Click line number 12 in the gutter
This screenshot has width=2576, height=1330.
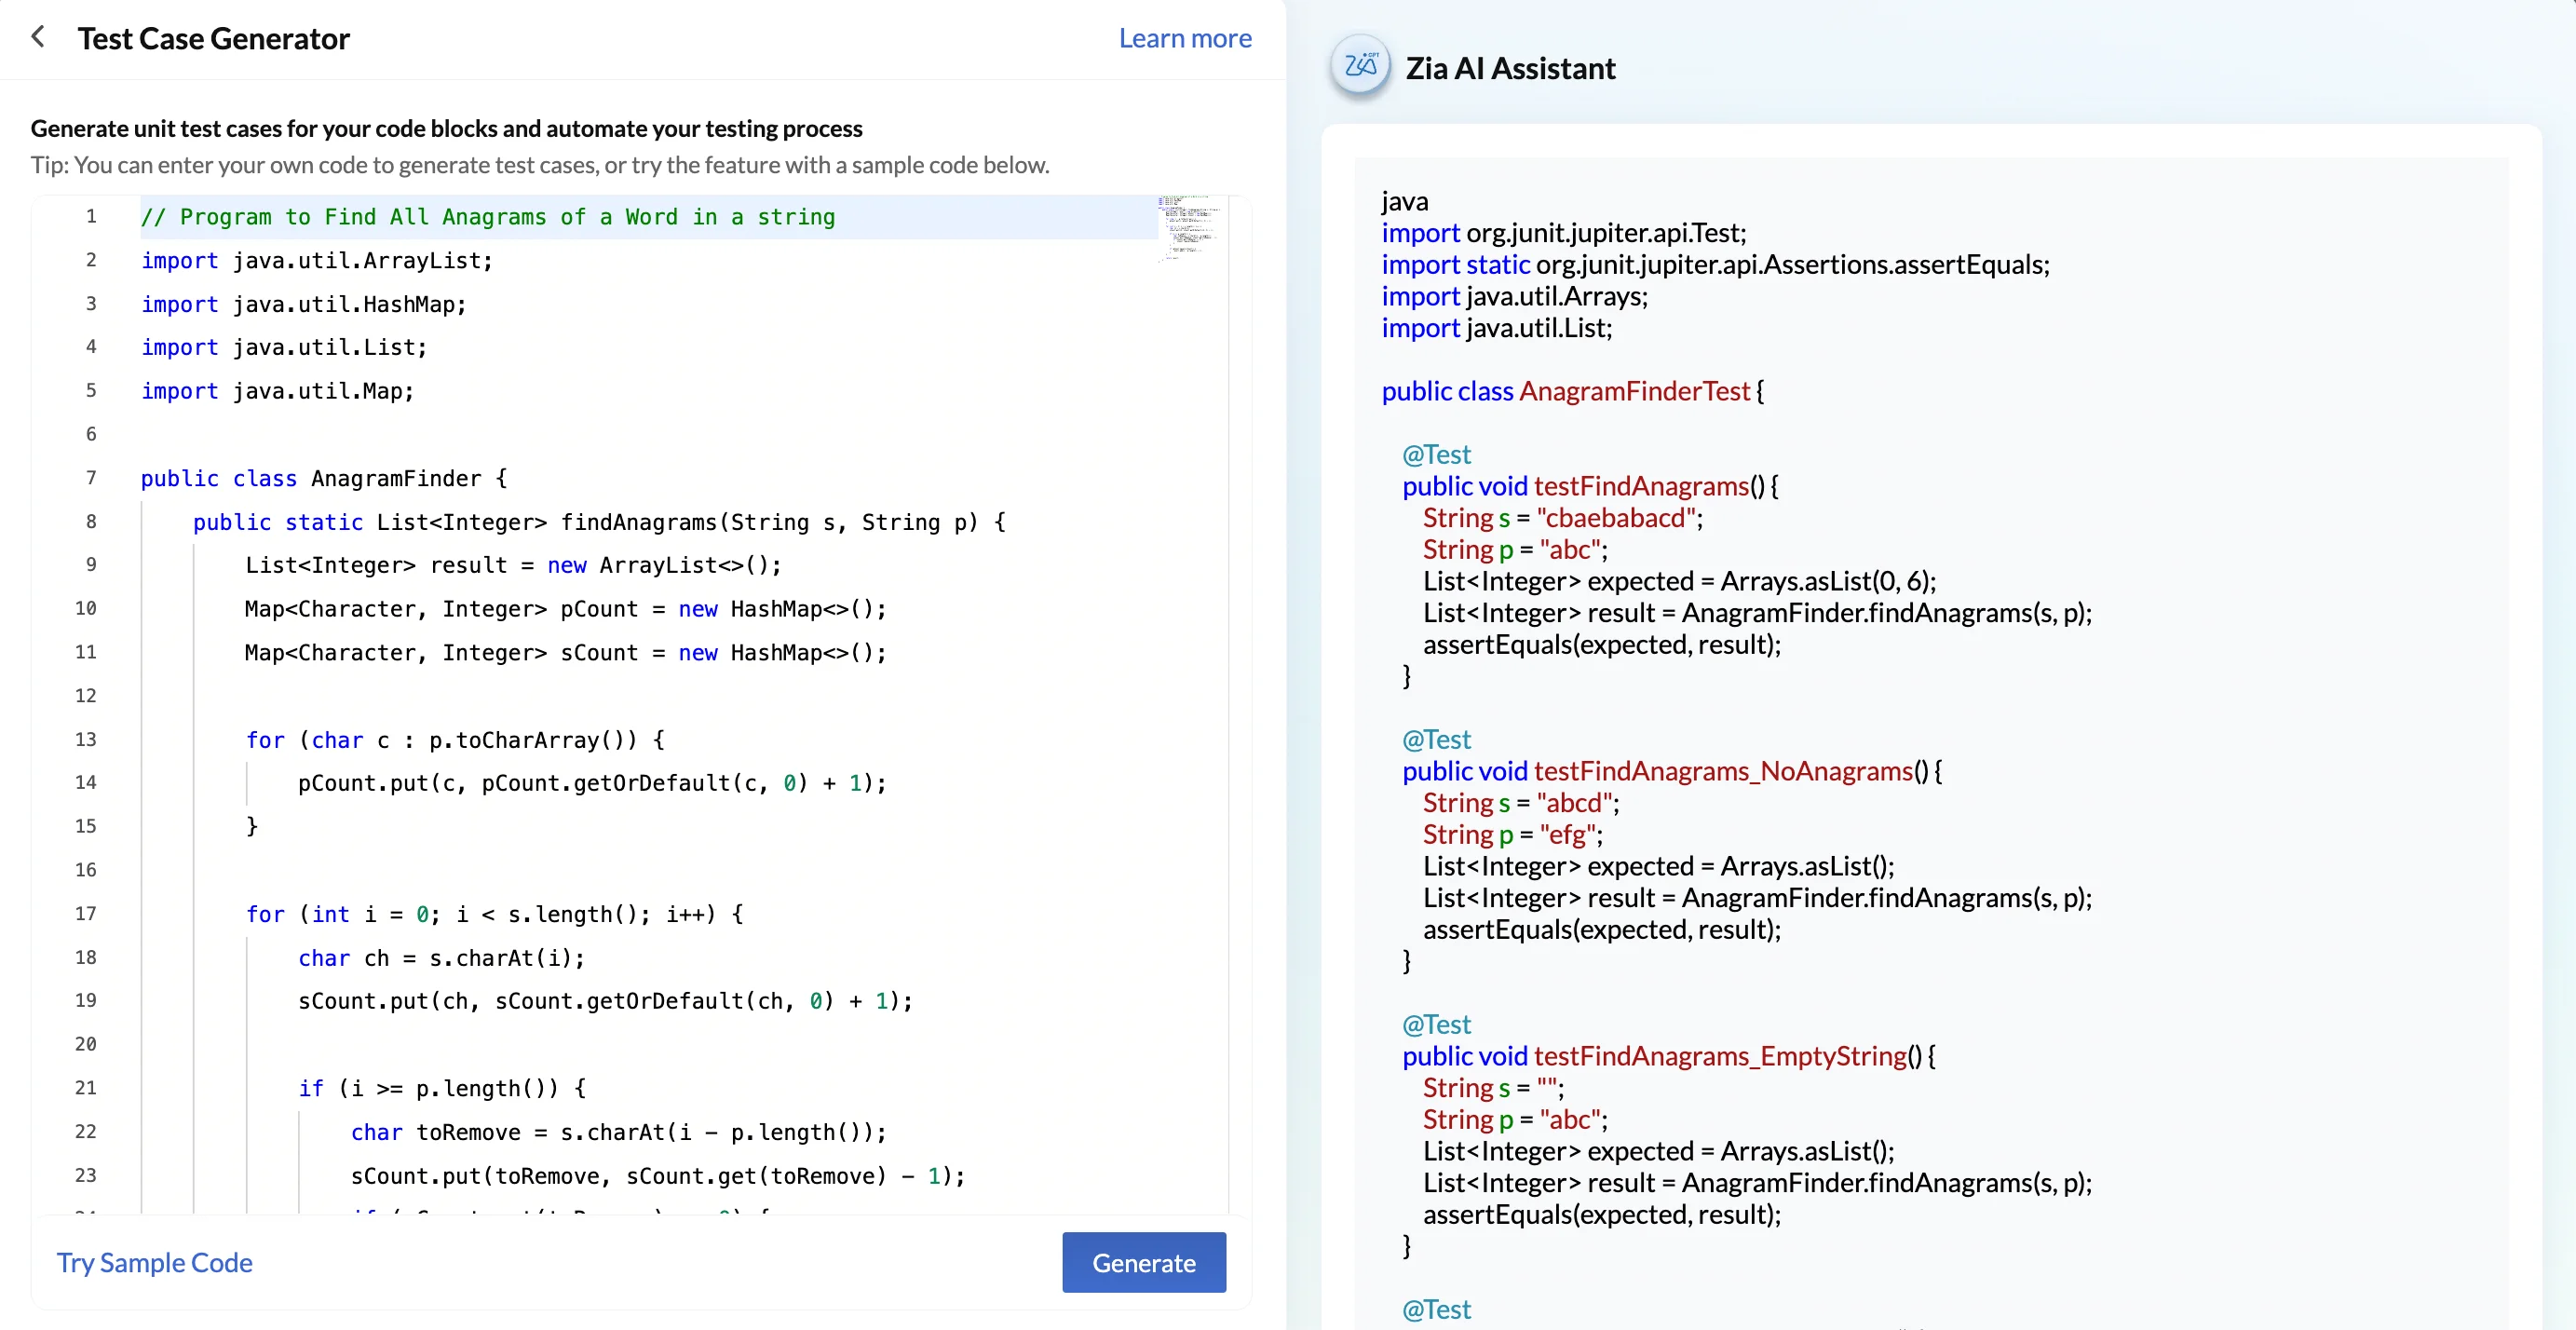[x=86, y=695]
